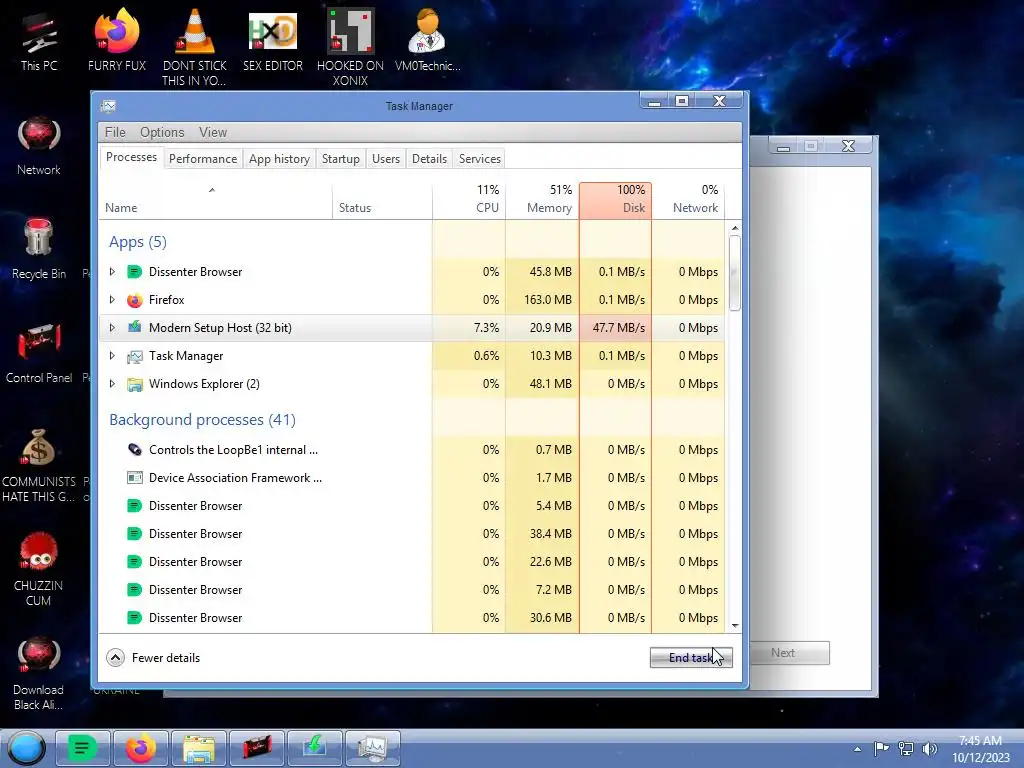Sort processes by Memory column
Image resolution: width=1024 pixels, height=768 pixels.
542,200
